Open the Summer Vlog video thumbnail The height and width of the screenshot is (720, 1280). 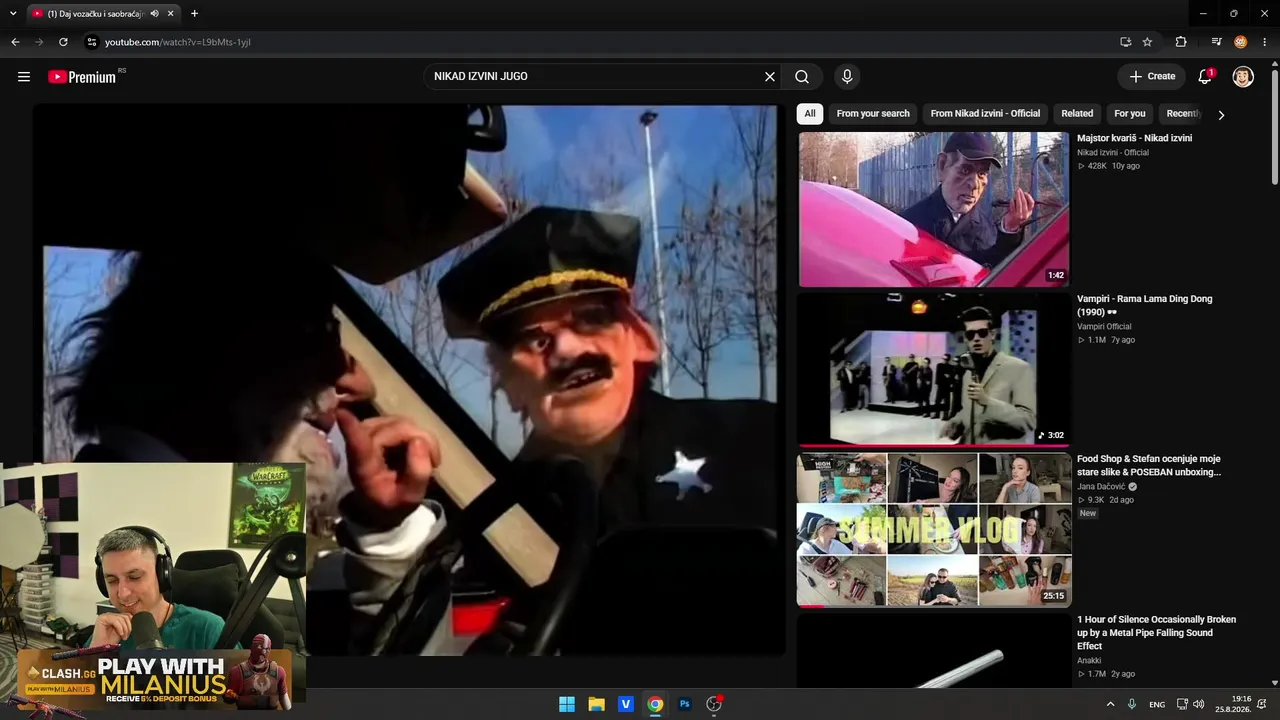pos(934,530)
